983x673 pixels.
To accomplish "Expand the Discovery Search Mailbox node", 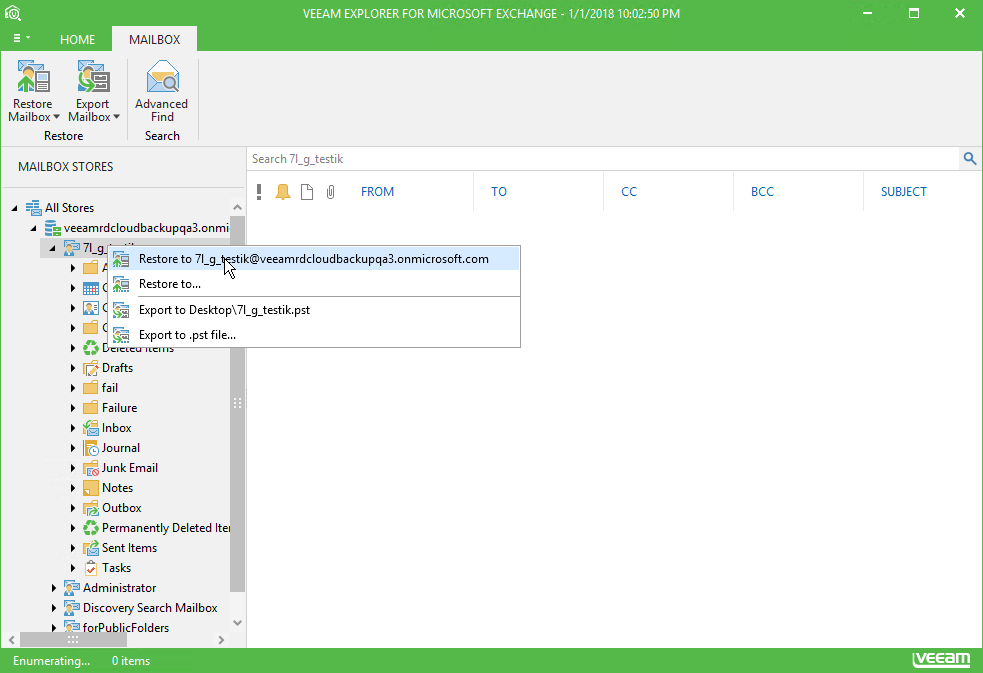I will click(54, 608).
